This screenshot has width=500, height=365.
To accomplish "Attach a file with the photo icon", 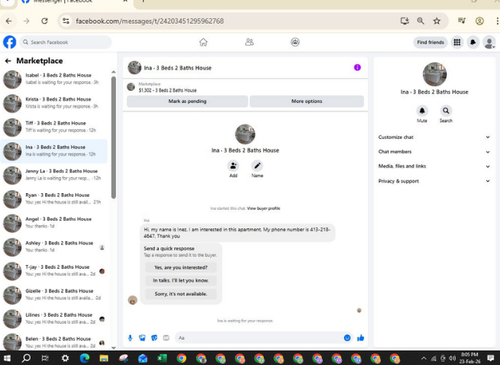I will point(142,338).
